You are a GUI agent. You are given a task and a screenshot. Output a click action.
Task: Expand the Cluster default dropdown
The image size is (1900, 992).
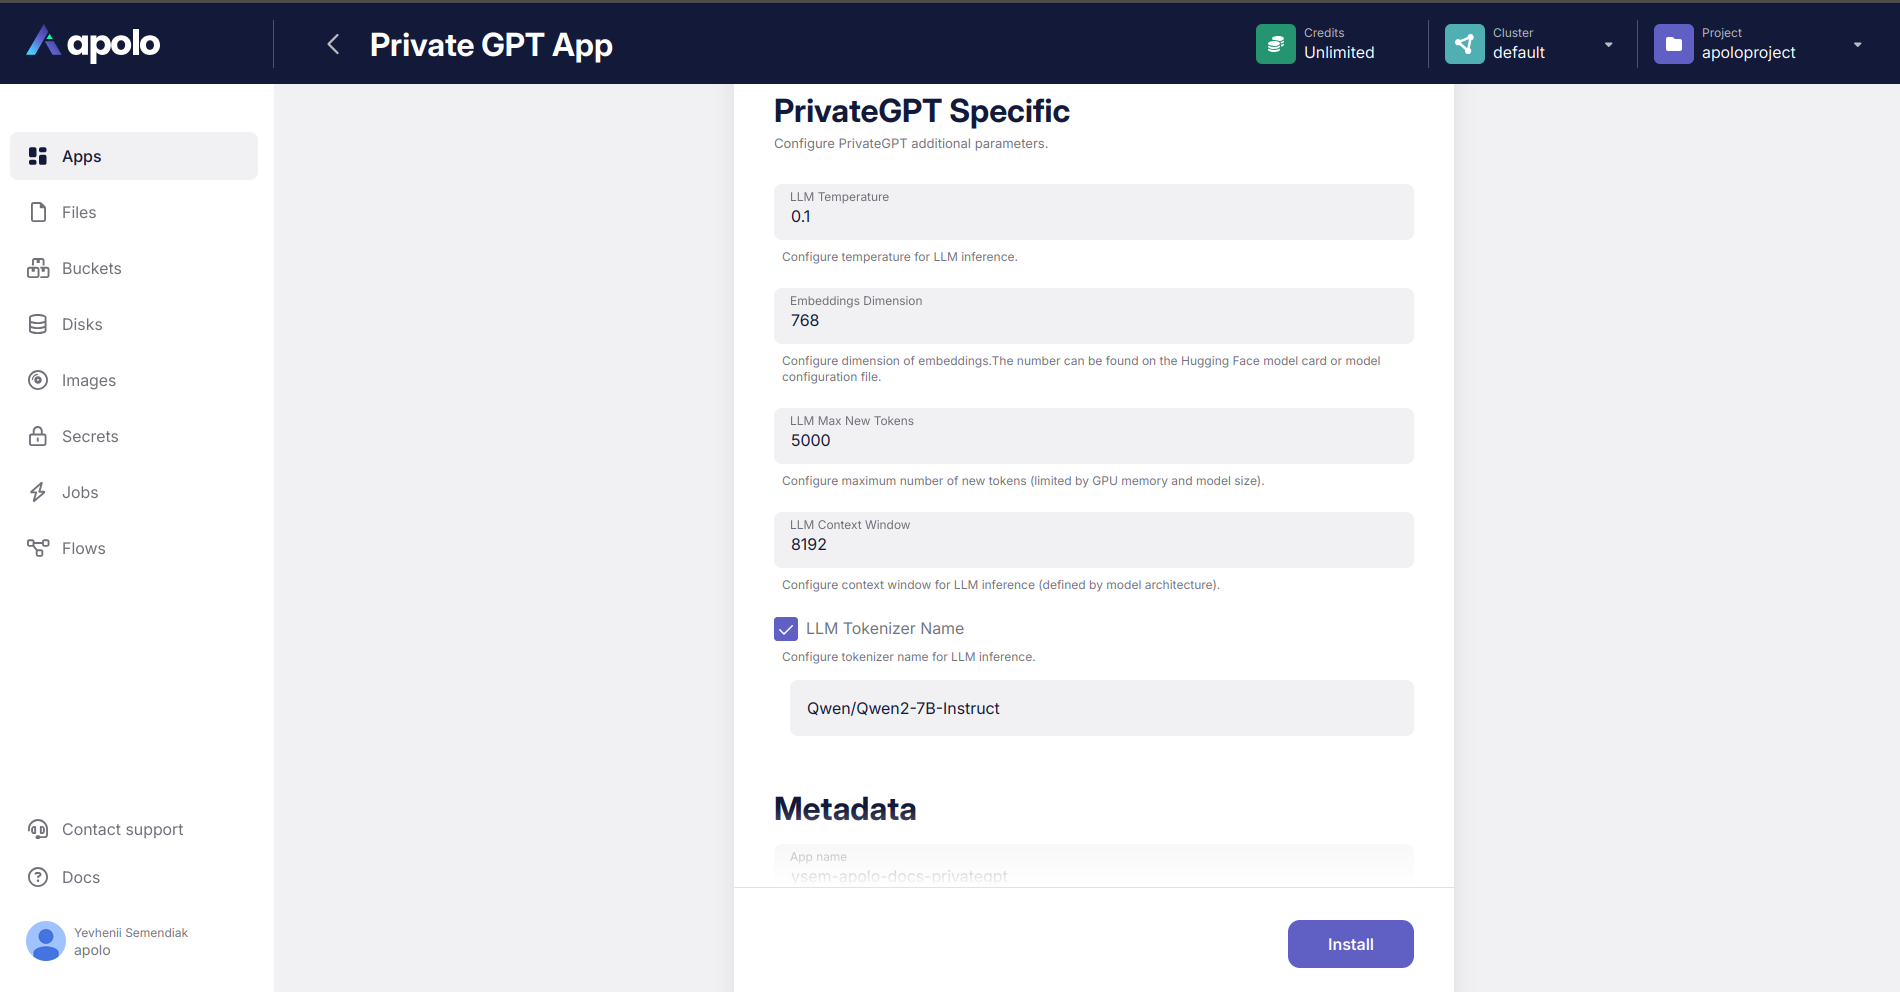click(1608, 44)
